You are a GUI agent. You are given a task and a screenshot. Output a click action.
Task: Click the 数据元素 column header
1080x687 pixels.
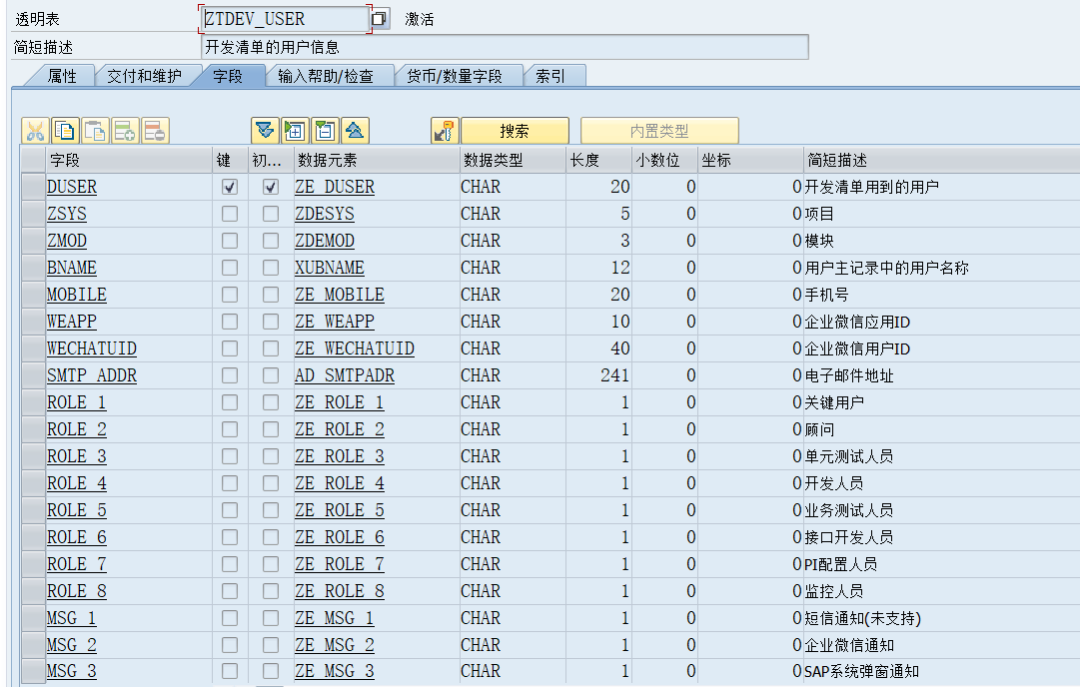point(377,160)
